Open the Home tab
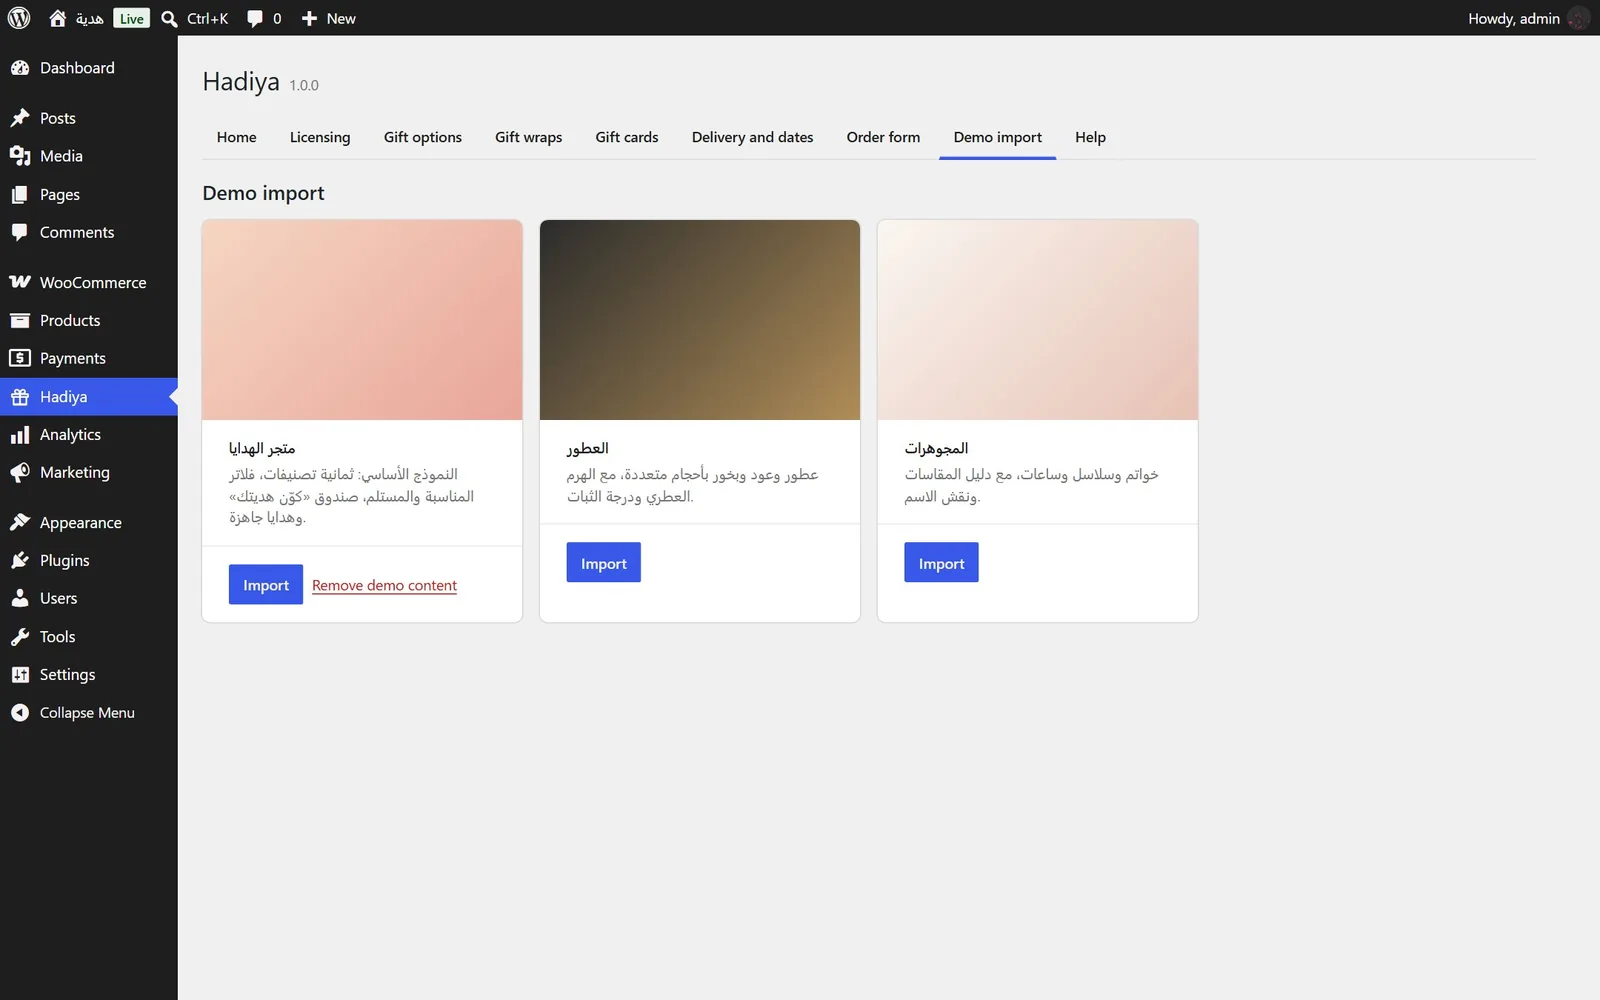The height and width of the screenshot is (1000, 1600). 236,137
